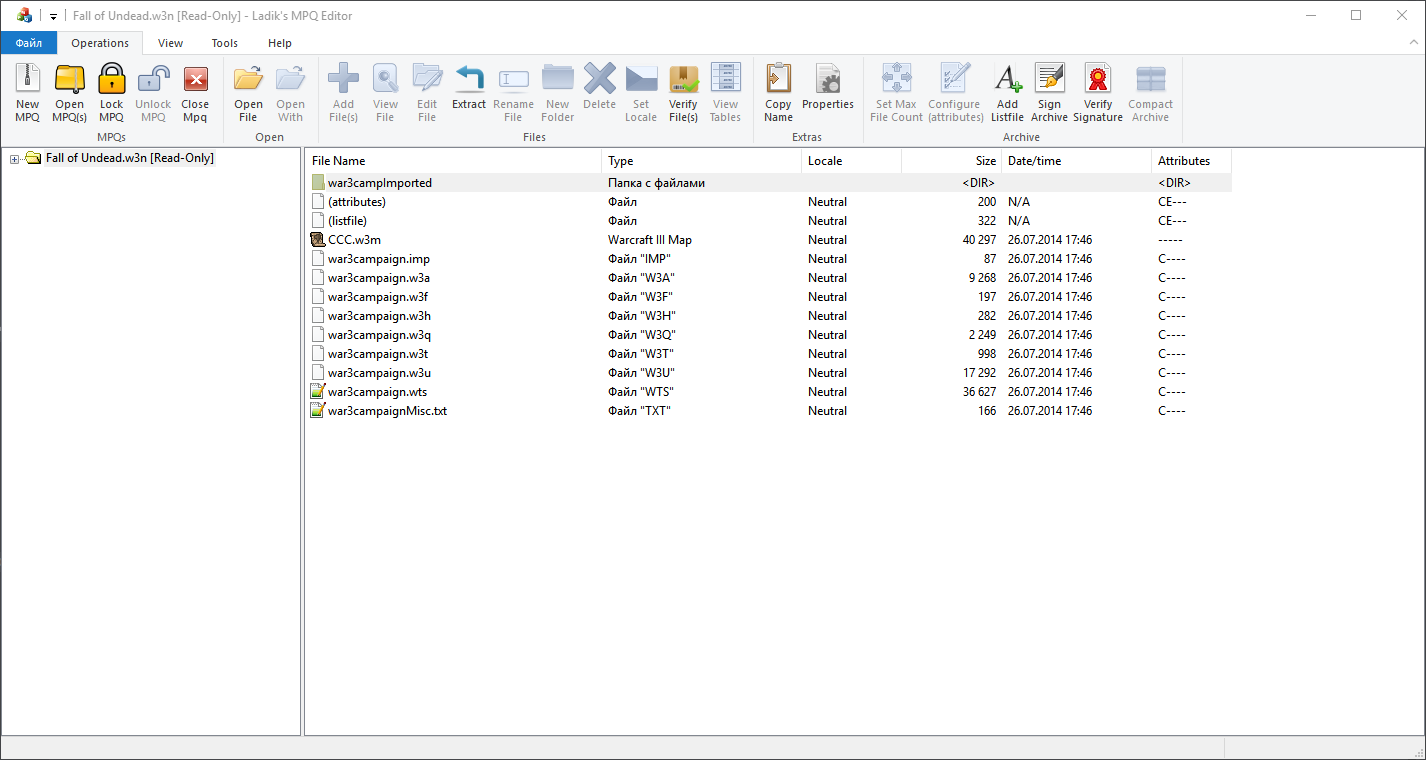Select Fall of Undead.w3n in tree

pos(130,158)
